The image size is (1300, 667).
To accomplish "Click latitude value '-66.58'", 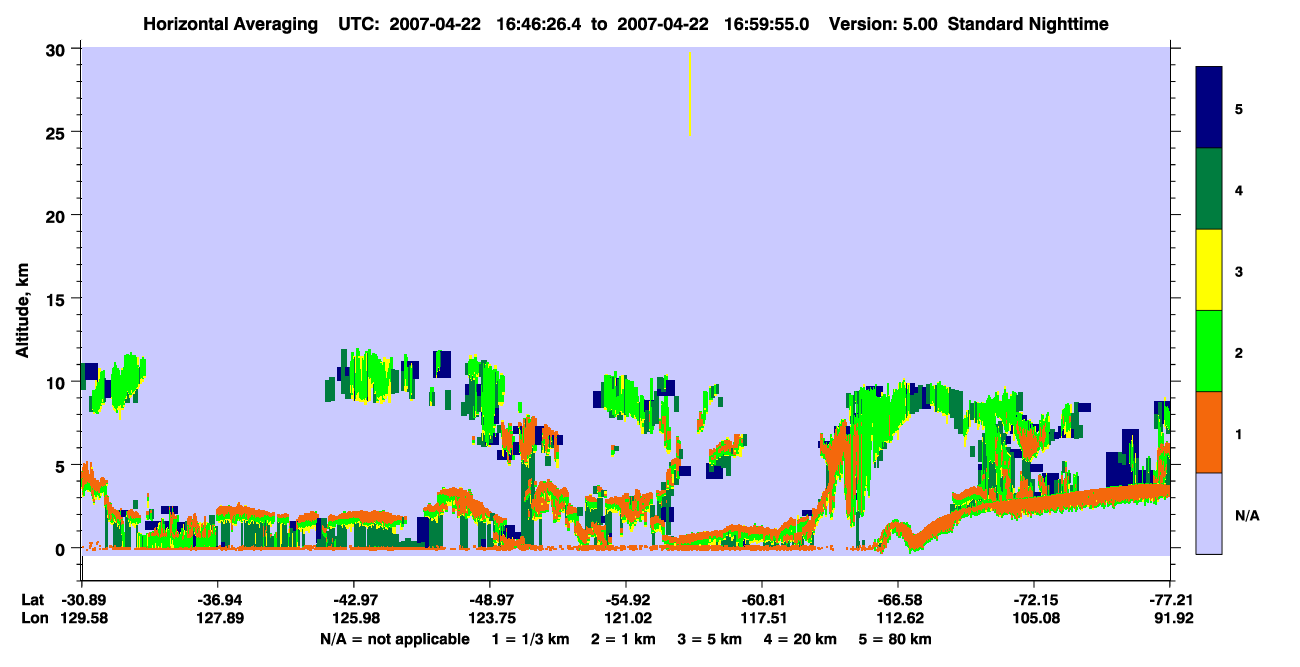I will point(898,600).
